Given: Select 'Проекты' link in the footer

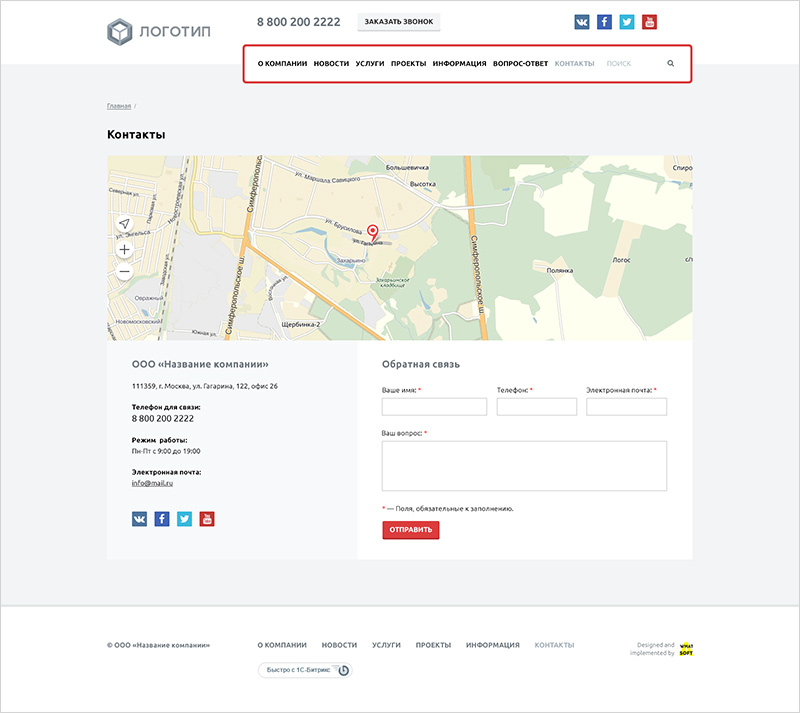Looking at the screenshot, I should 433,645.
